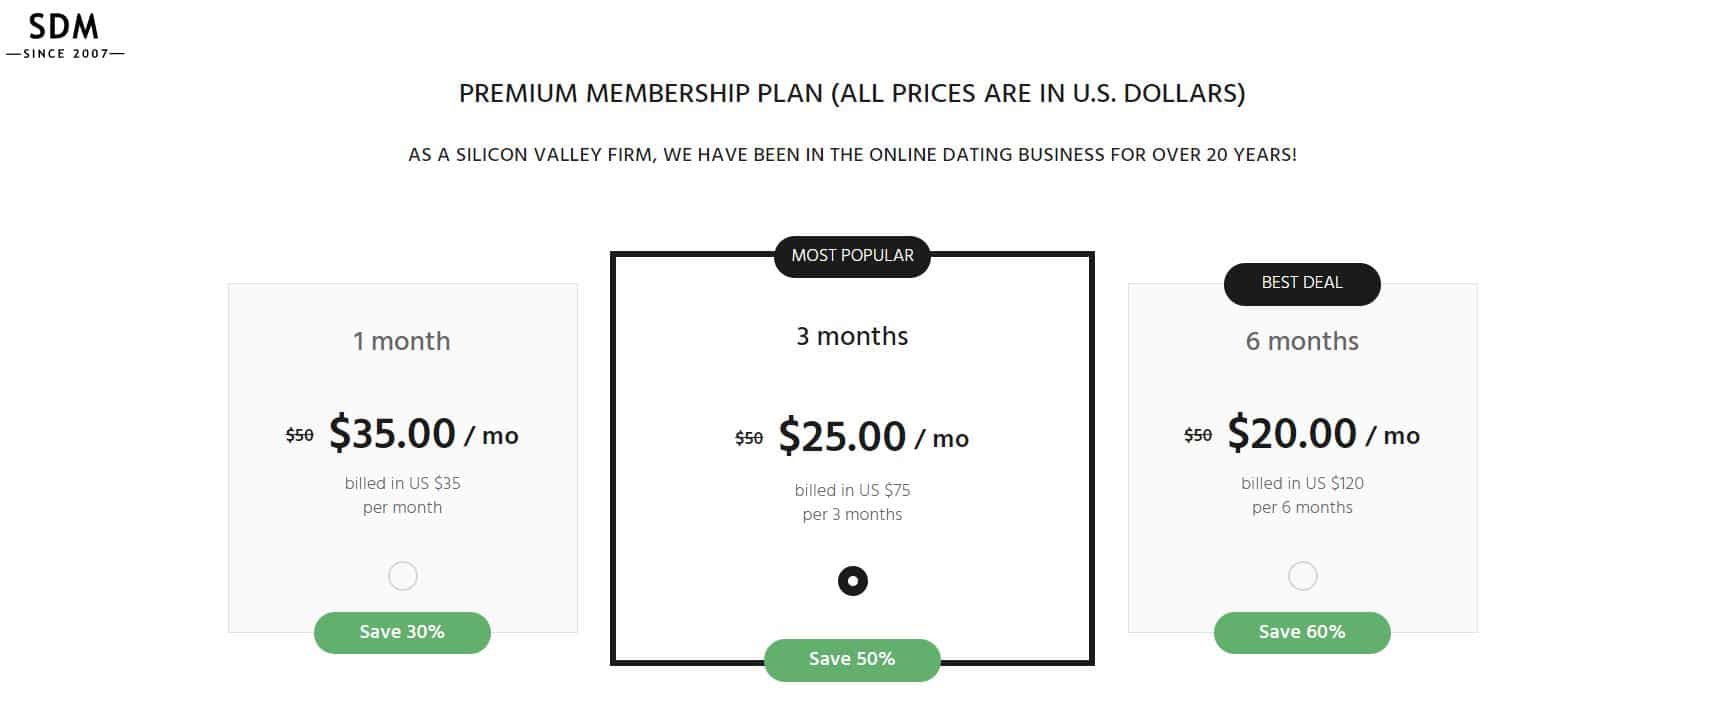The image size is (1729, 709).
Task: Click billed in US $35 per month text
Action: 402,495
